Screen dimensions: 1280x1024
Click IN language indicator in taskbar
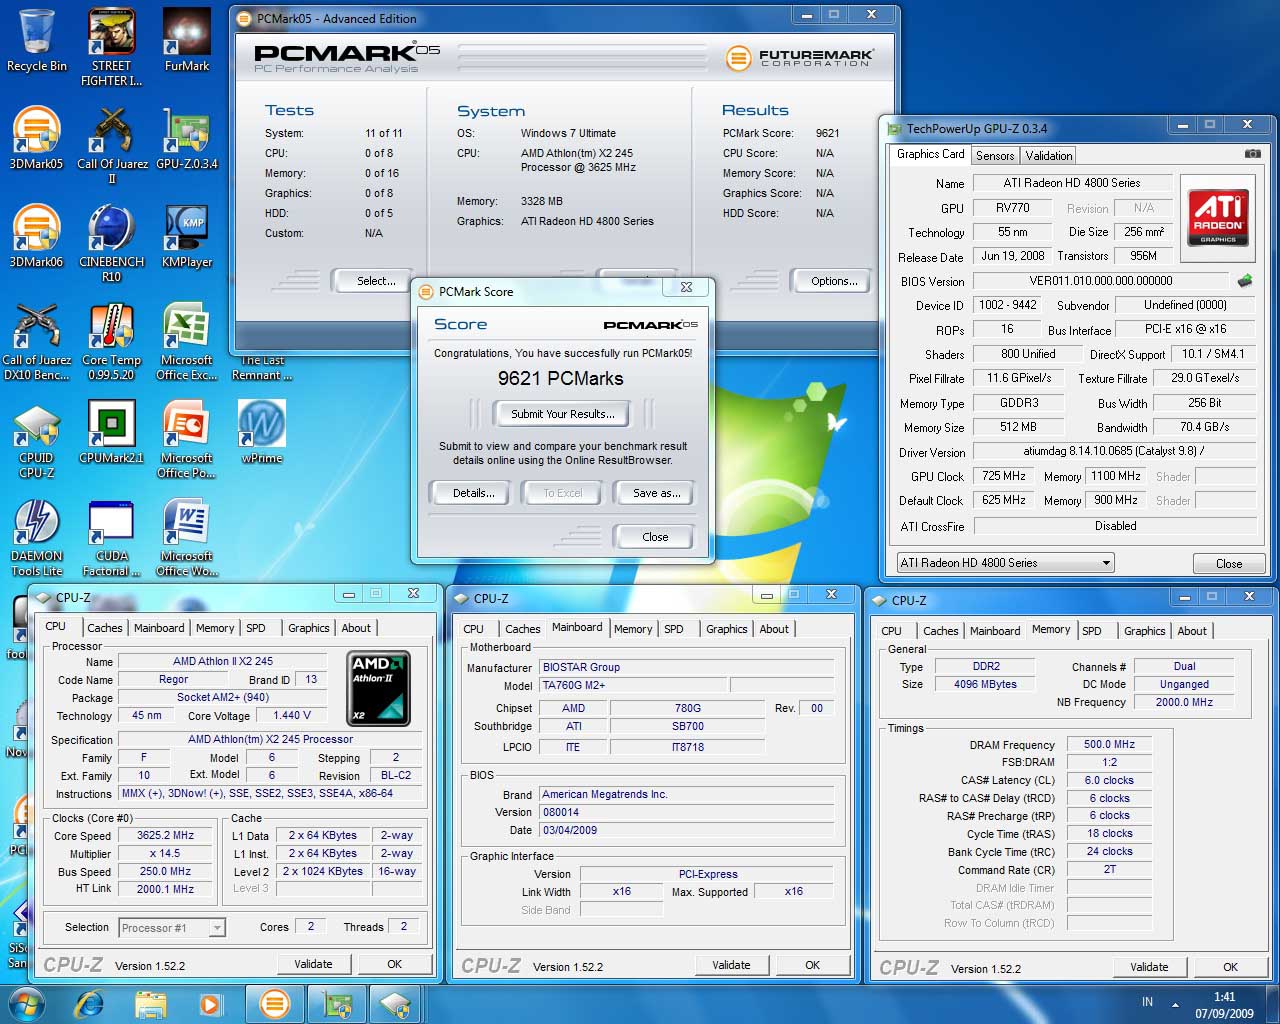[x=1147, y=1002]
